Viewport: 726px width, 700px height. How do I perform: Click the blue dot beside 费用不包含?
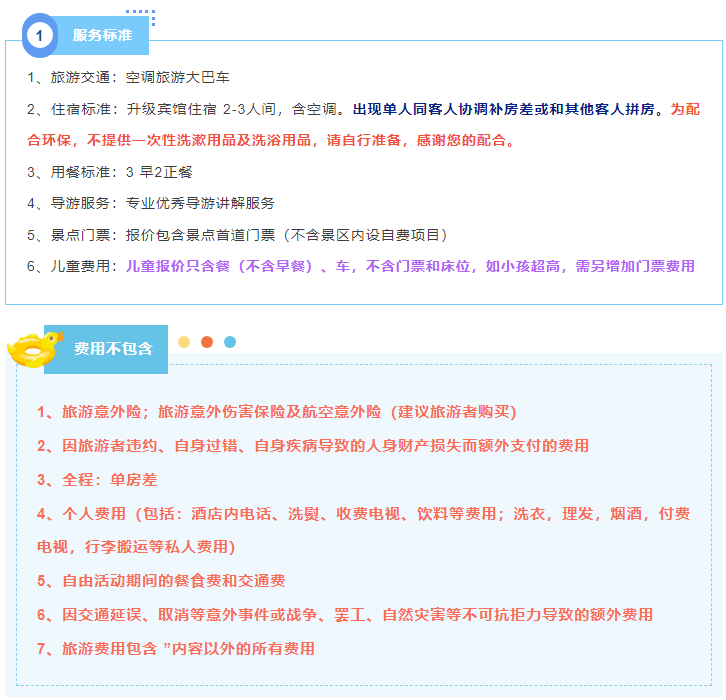[230, 342]
